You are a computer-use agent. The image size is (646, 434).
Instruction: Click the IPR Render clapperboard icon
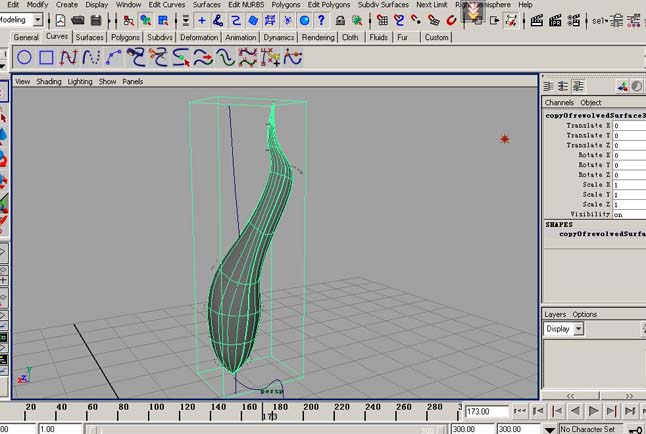pyautogui.click(x=555, y=20)
